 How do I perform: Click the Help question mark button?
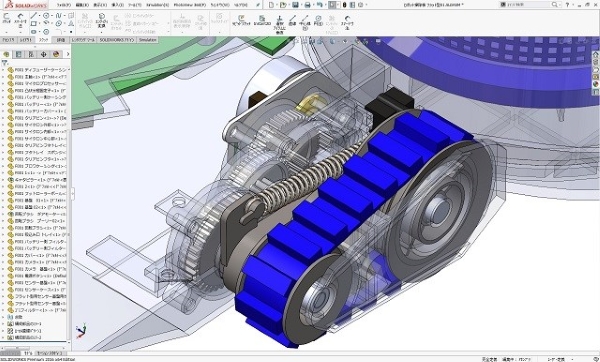pos(567,5)
